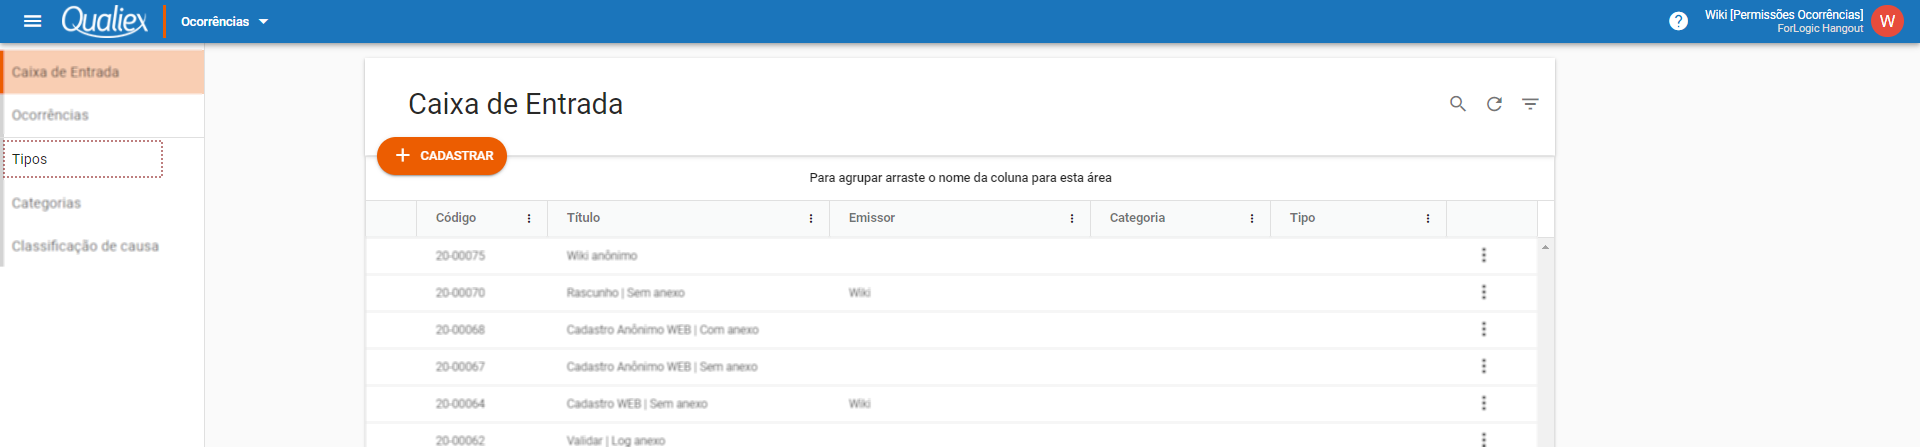Image resolution: width=1920 pixels, height=447 pixels.
Task: Open Emissor column options menu
Action: pos(1072,218)
